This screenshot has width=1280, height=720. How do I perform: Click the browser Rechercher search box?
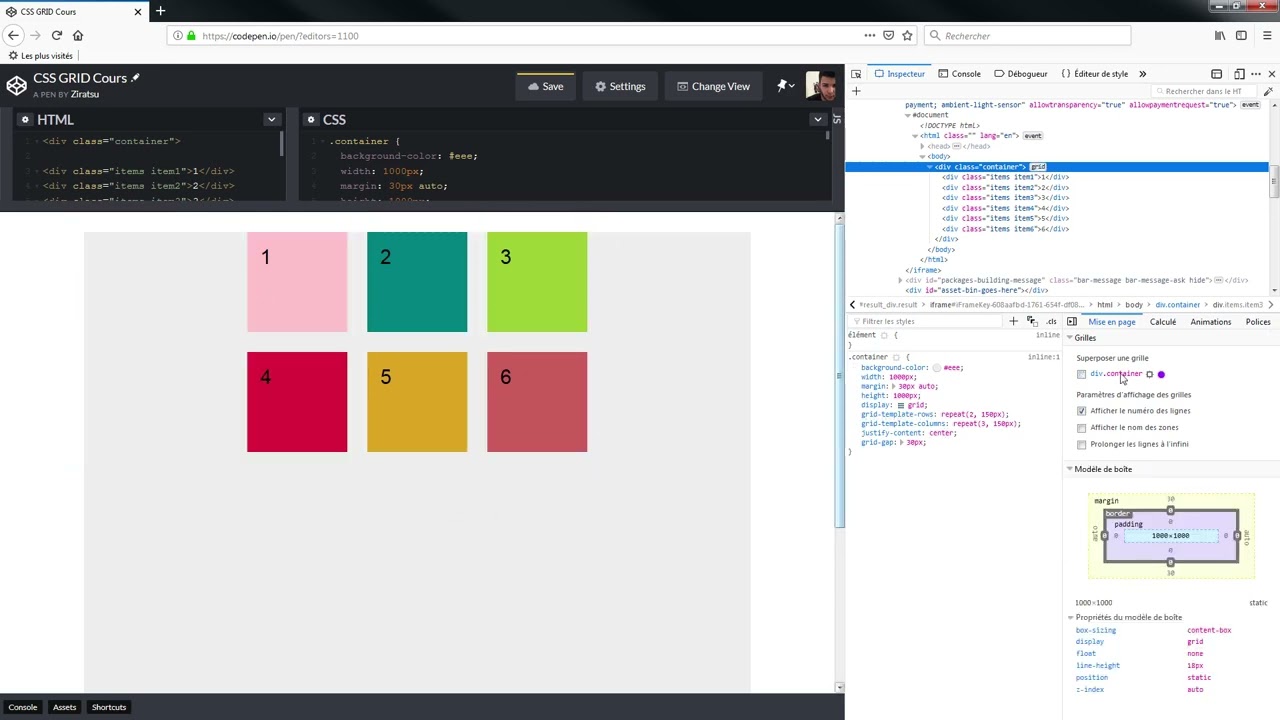coord(1027,36)
